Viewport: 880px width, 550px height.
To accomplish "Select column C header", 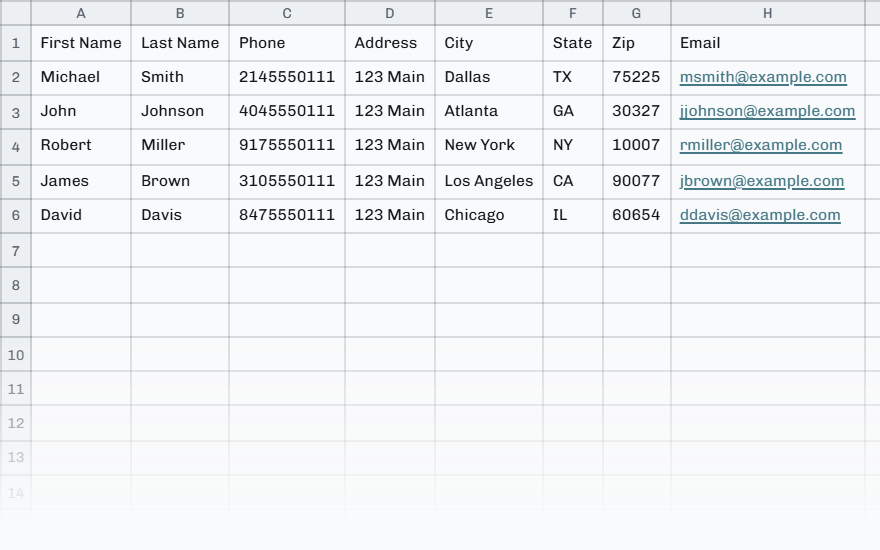I will tap(287, 13).
